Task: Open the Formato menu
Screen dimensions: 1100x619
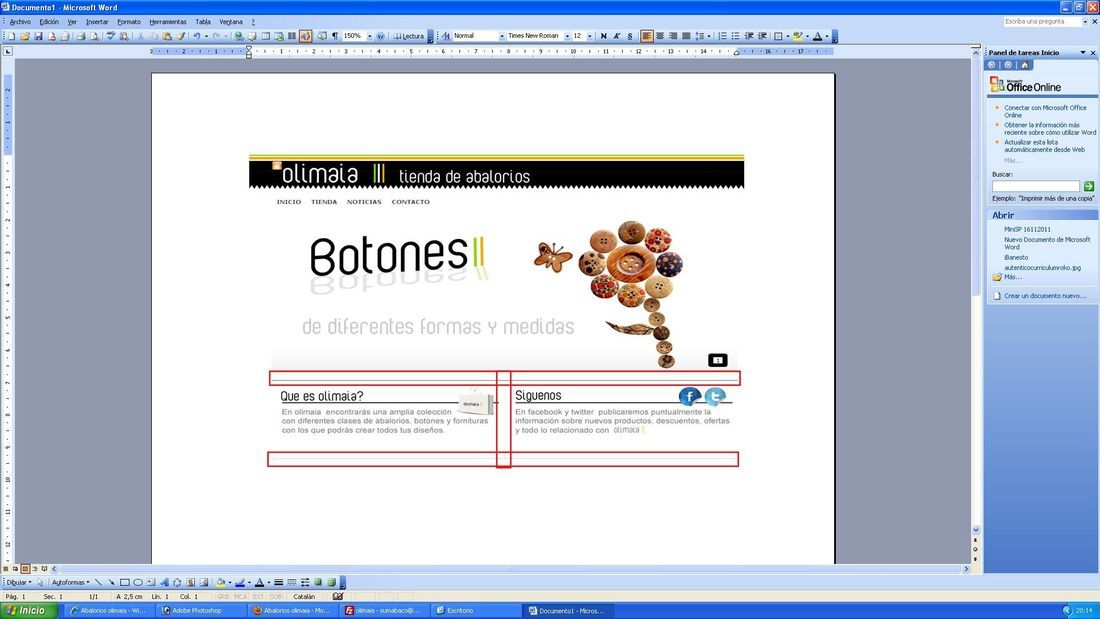Action: coord(129,22)
